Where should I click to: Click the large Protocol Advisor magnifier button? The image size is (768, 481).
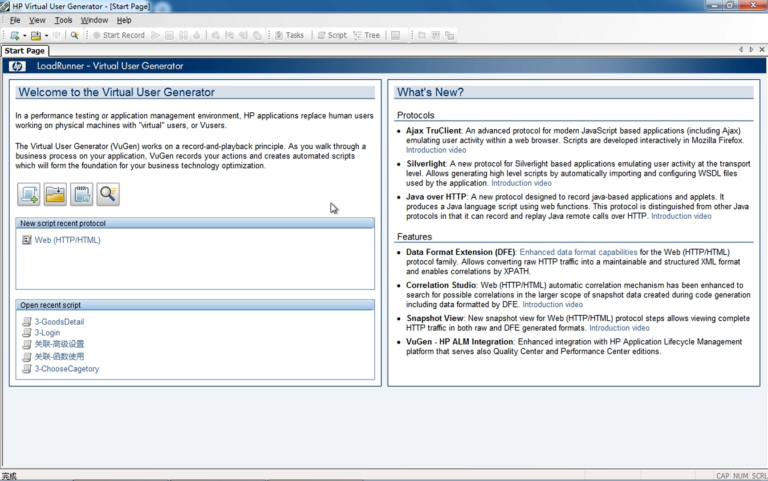[x=108, y=194]
